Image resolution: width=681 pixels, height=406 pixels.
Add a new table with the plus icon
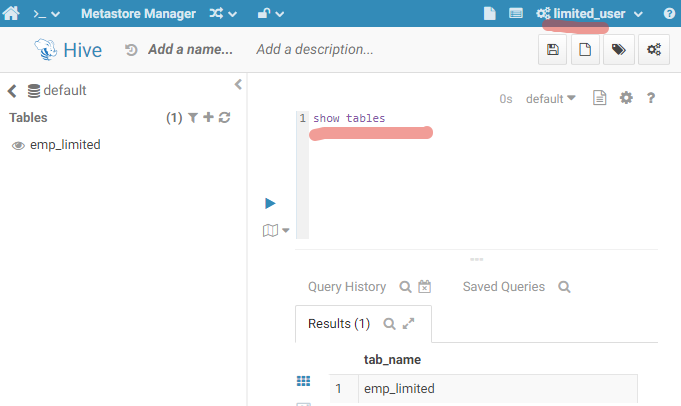209,118
